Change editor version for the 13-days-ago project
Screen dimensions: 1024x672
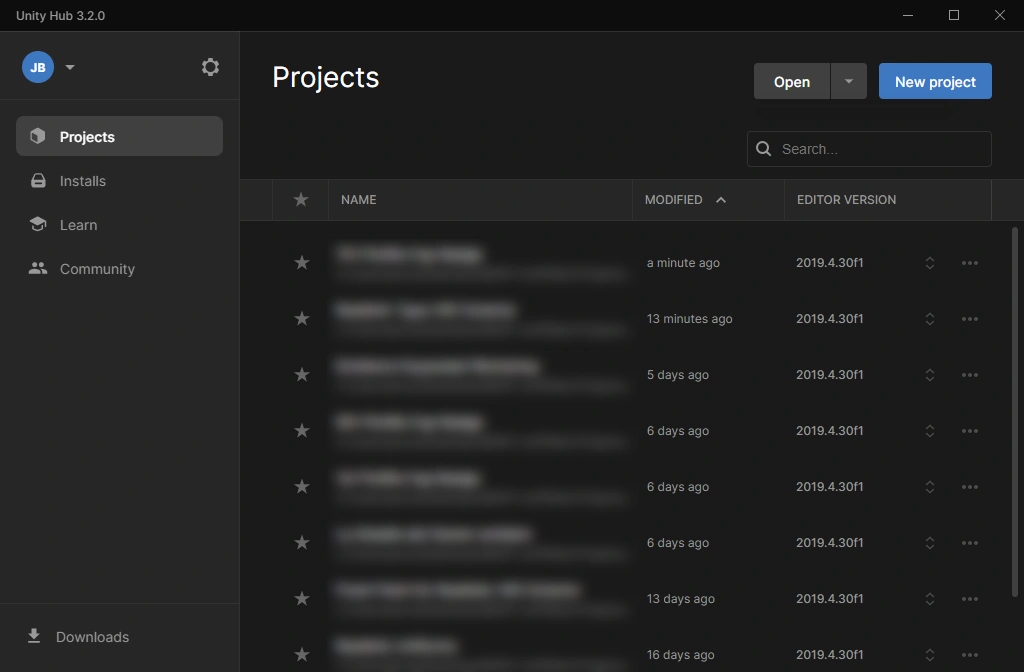[x=930, y=599]
